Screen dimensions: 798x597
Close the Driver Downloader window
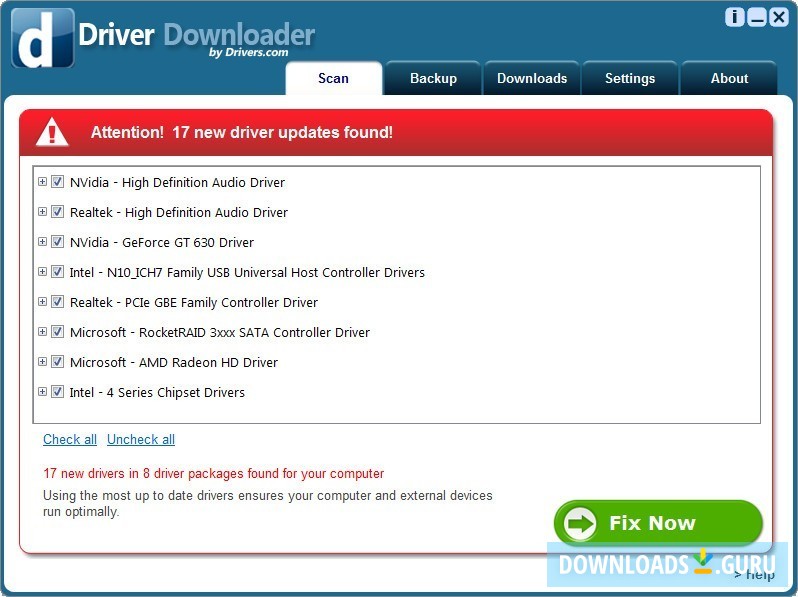[779, 17]
